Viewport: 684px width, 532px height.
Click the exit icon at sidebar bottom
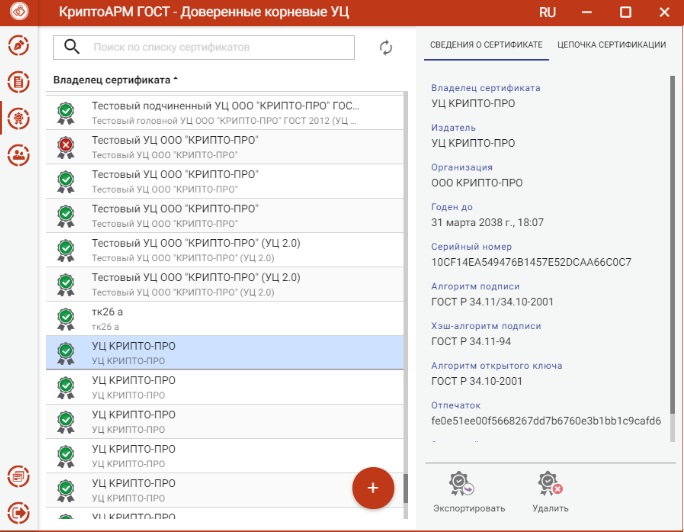(18, 511)
